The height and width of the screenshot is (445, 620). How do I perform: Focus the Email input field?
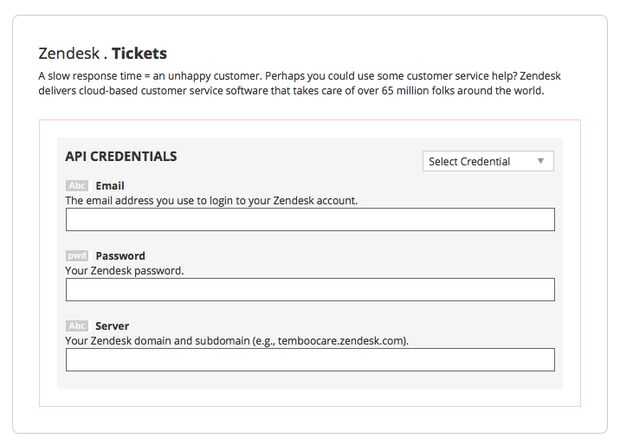[x=310, y=220]
